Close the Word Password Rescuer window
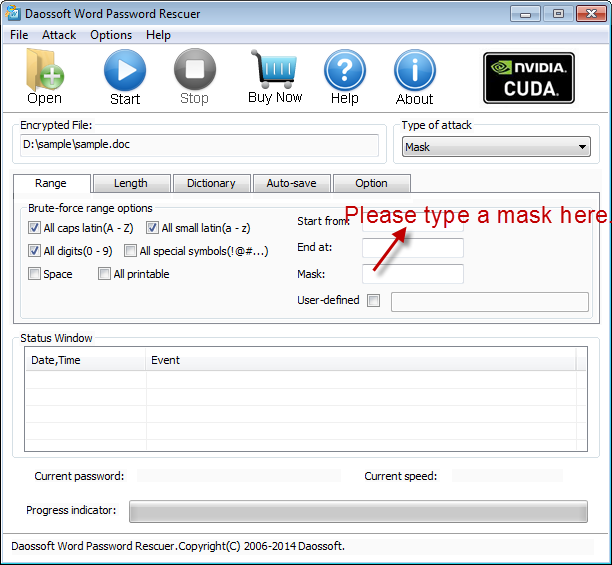 click(x=591, y=14)
